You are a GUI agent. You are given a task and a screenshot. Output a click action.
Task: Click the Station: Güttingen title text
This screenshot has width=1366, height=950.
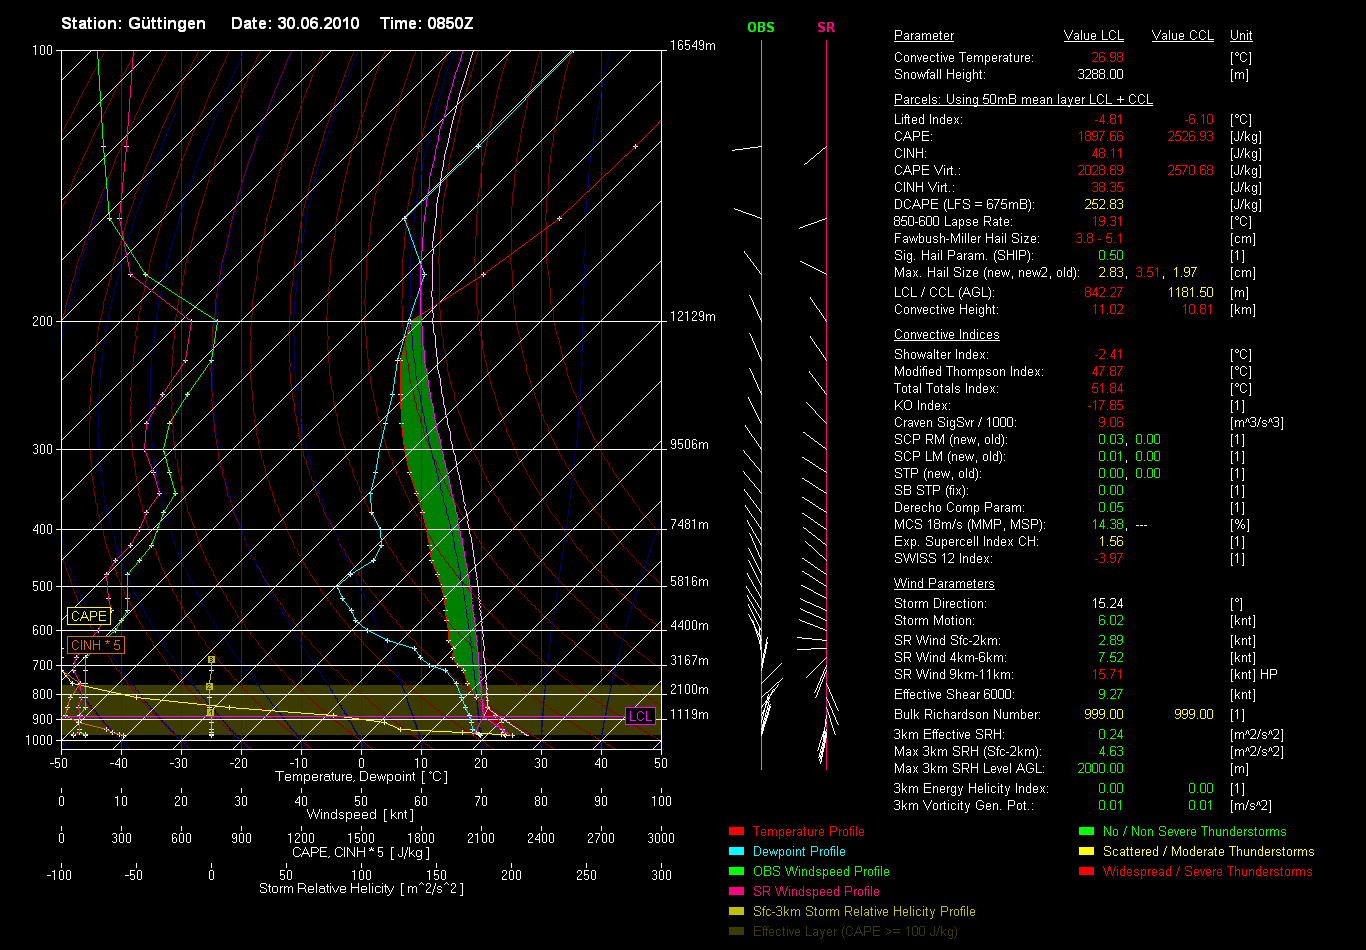coord(133,23)
